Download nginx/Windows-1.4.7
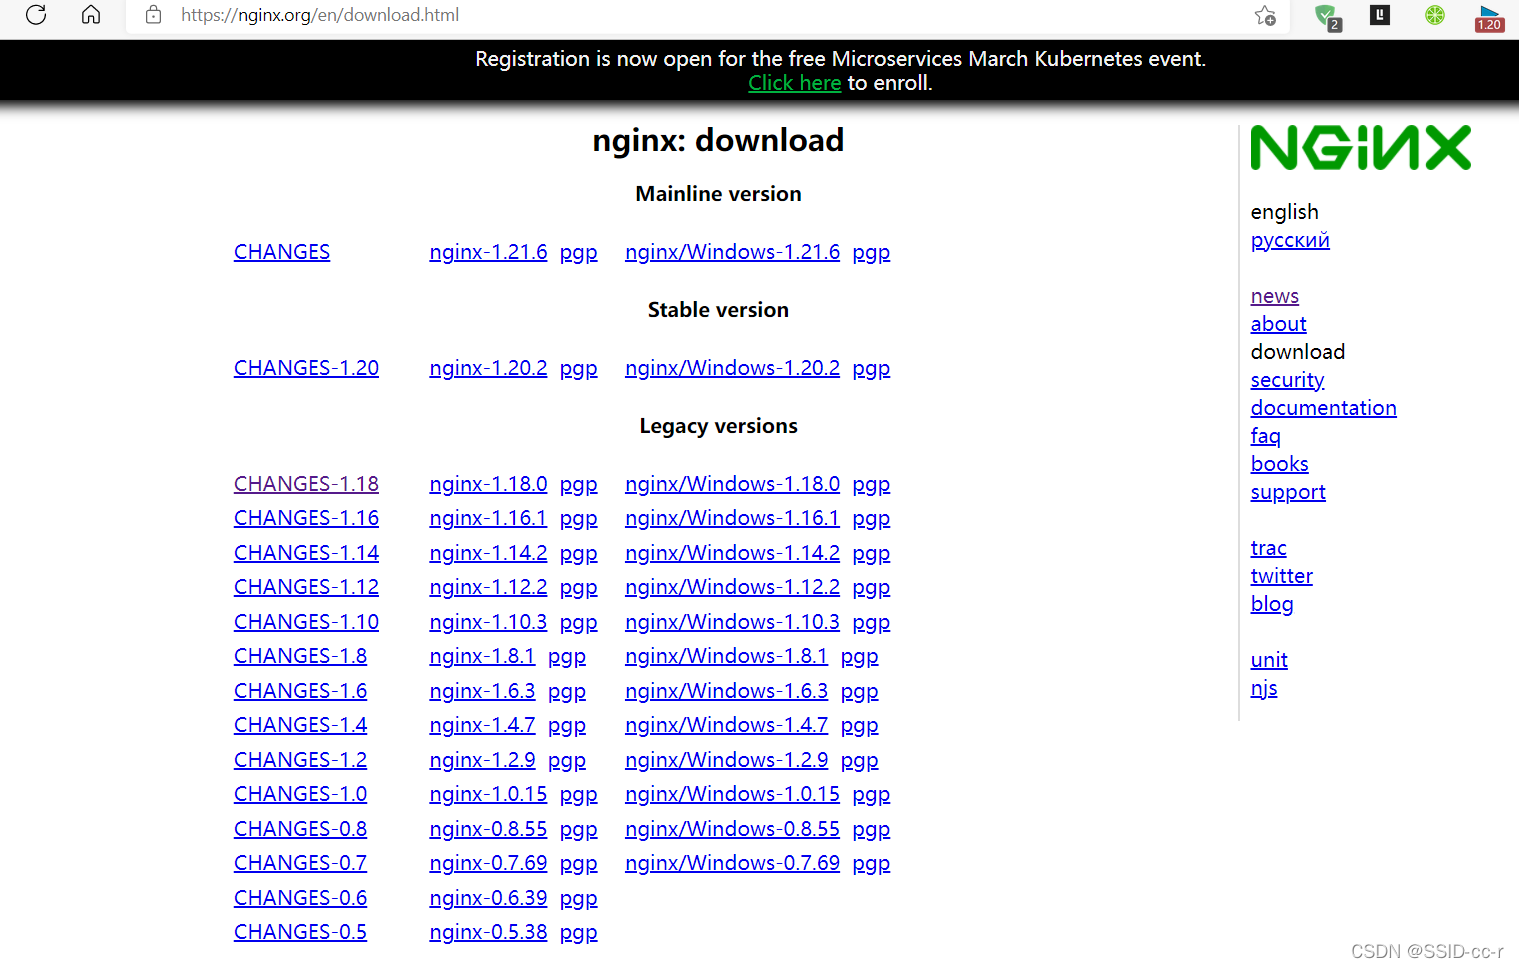This screenshot has height=968, width=1519. coord(726,725)
